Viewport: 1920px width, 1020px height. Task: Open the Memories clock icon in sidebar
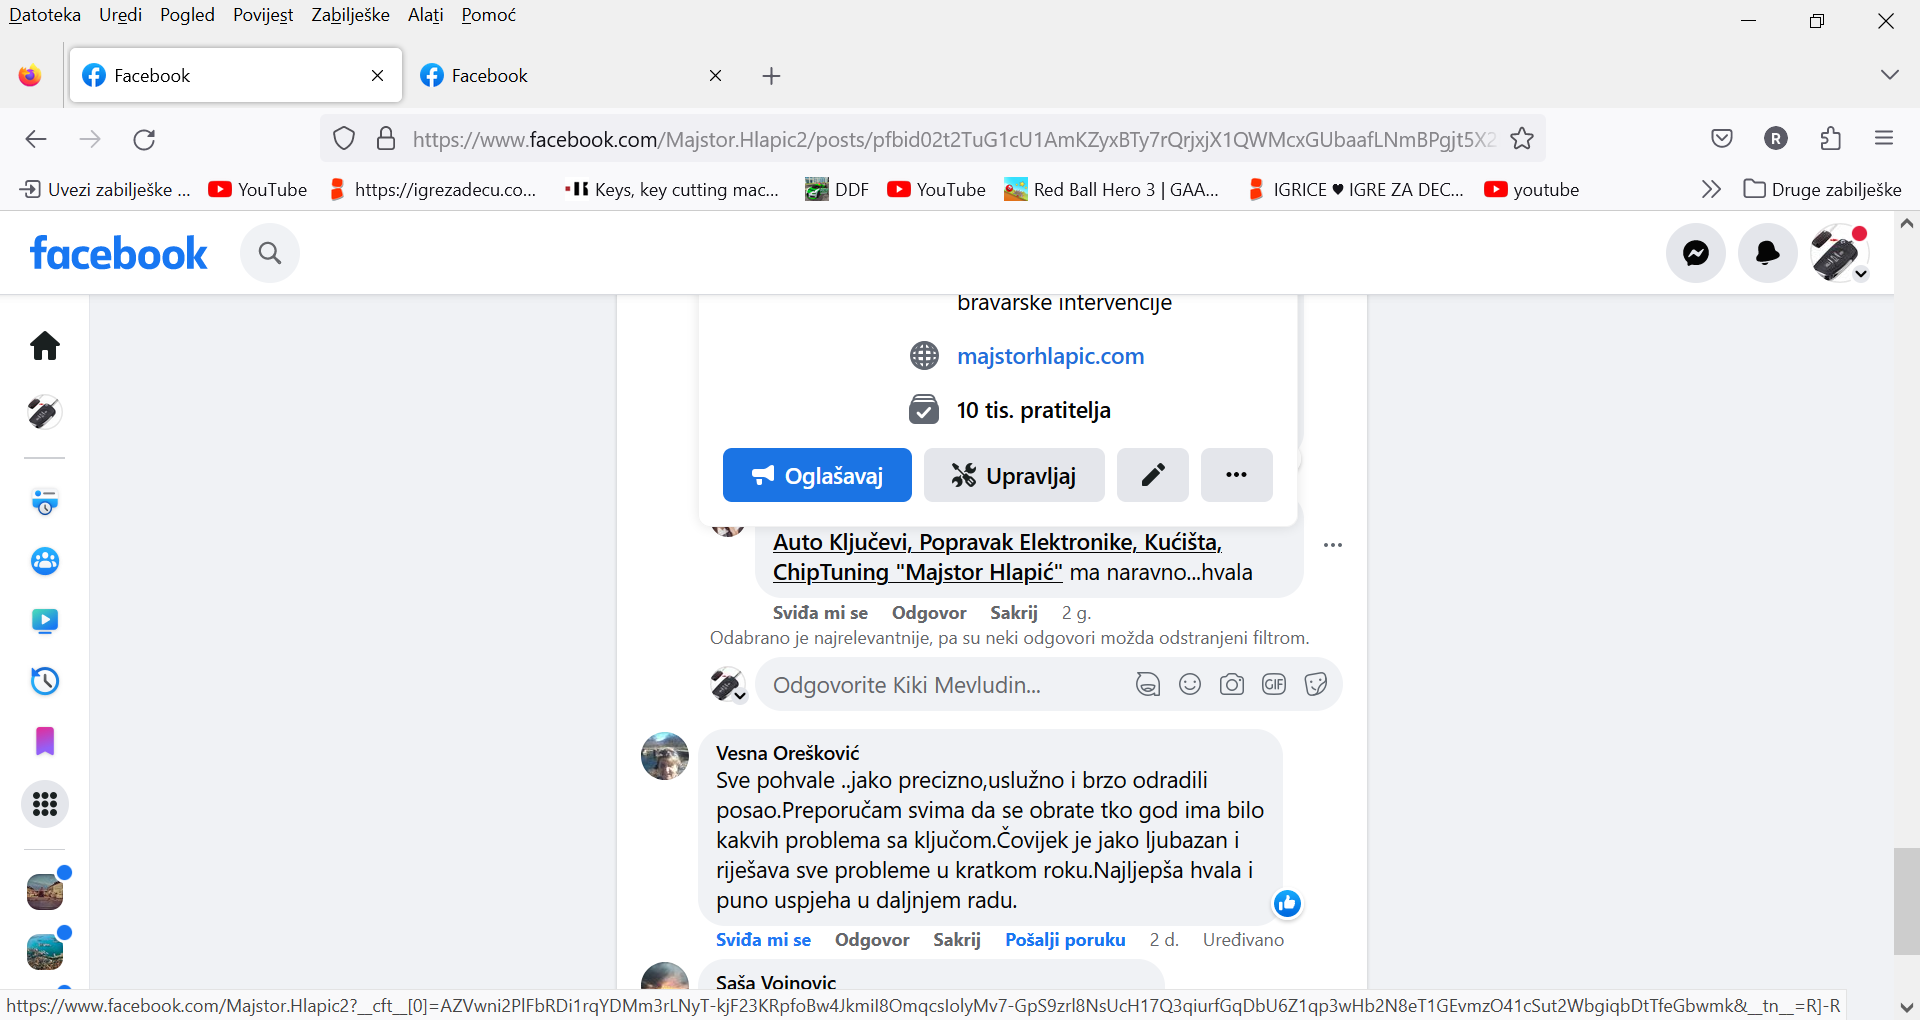(x=45, y=681)
